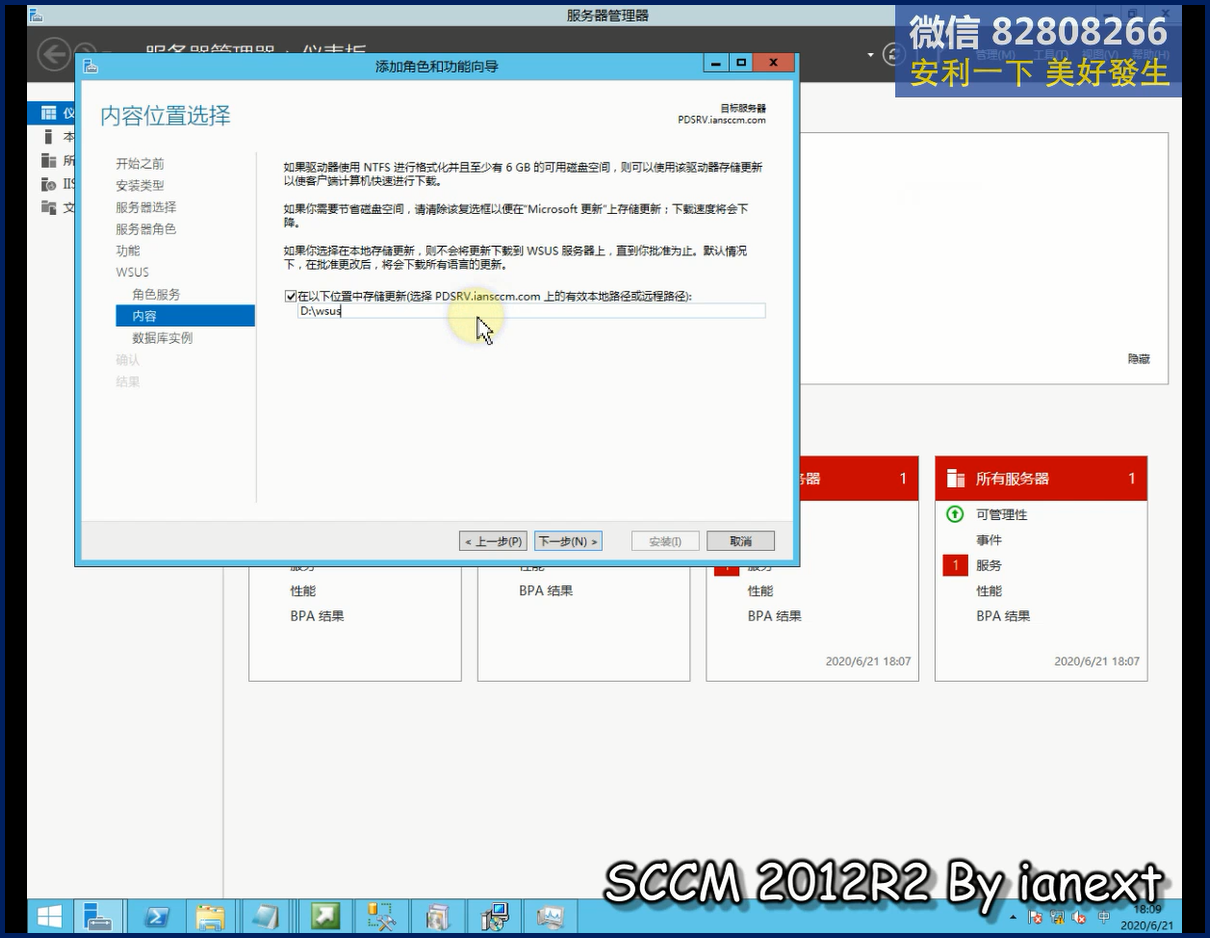Click the network icon in system tray
The image size is (1210, 938).
coord(1058,917)
